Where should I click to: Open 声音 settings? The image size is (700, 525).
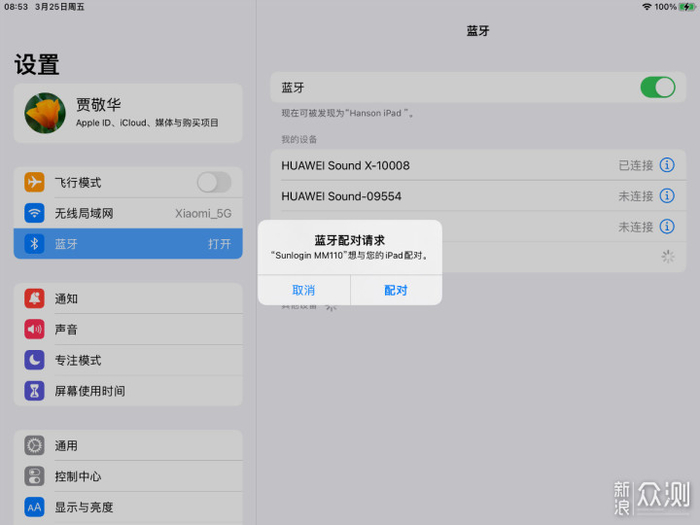tap(128, 329)
